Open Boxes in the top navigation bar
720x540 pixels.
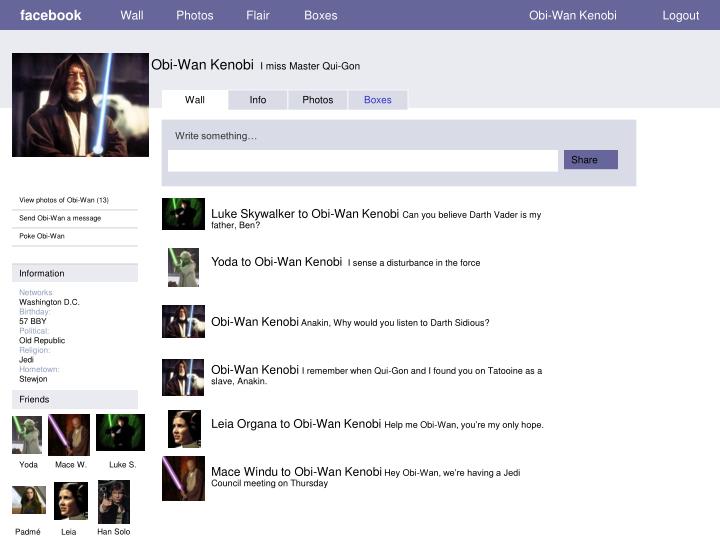pos(321,15)
